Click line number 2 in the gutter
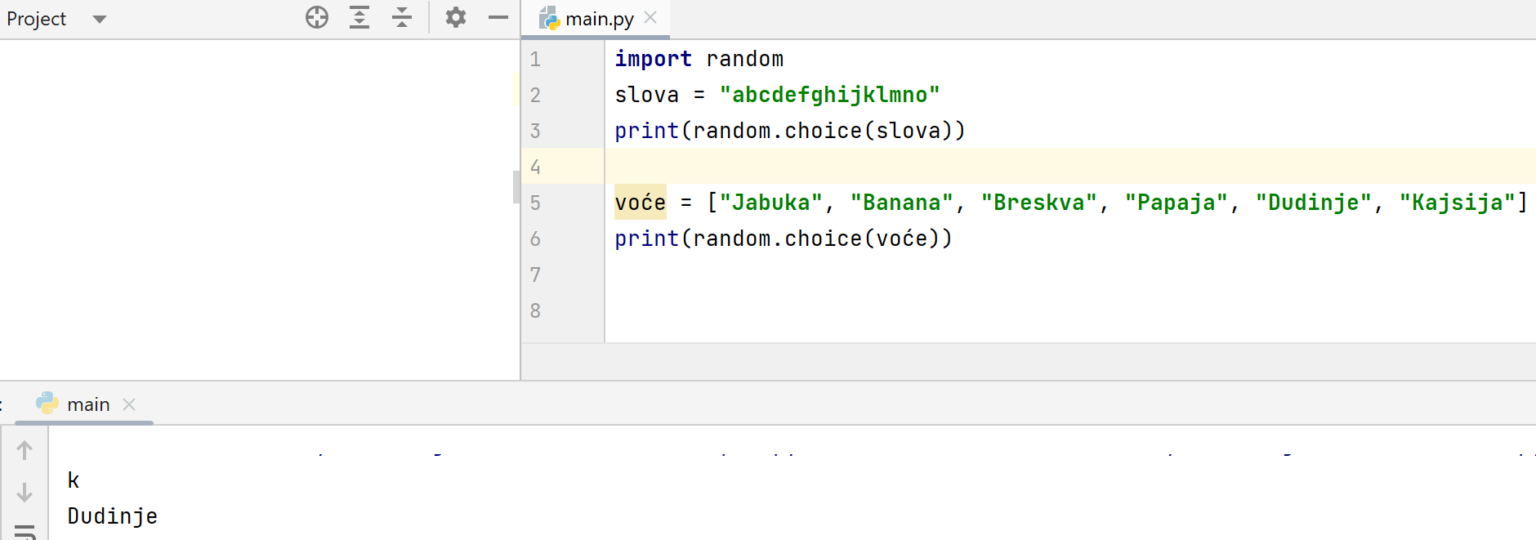Screen dimensions: 1536x540 pos(535,95)
